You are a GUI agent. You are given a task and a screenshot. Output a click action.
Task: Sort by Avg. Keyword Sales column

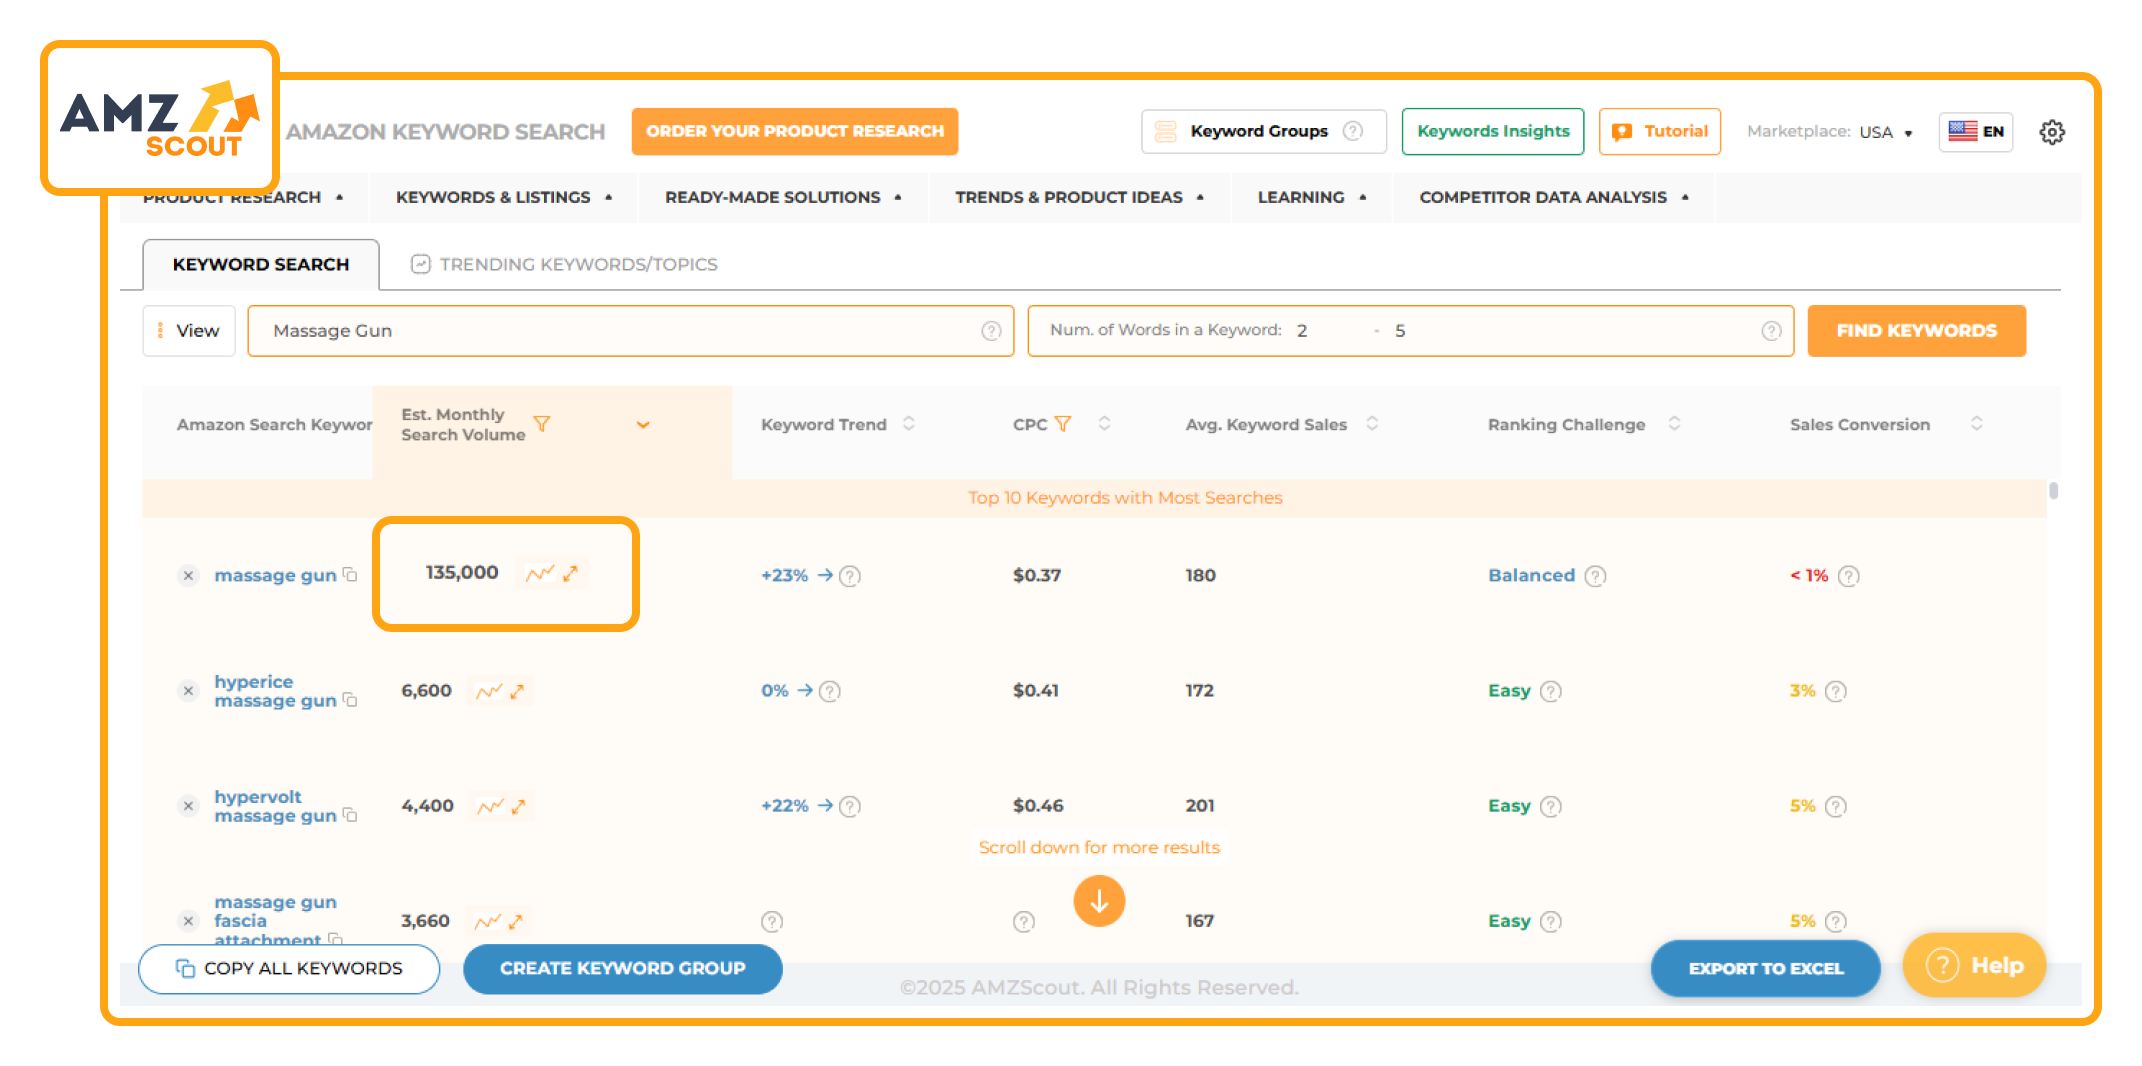tap(1372, 424)
